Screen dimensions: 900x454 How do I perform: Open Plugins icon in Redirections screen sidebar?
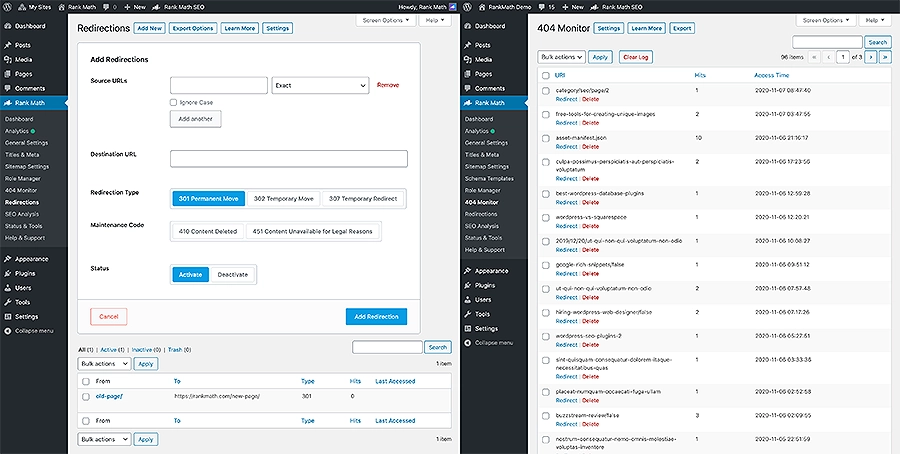pyautogui.click(x=8, y=271)
